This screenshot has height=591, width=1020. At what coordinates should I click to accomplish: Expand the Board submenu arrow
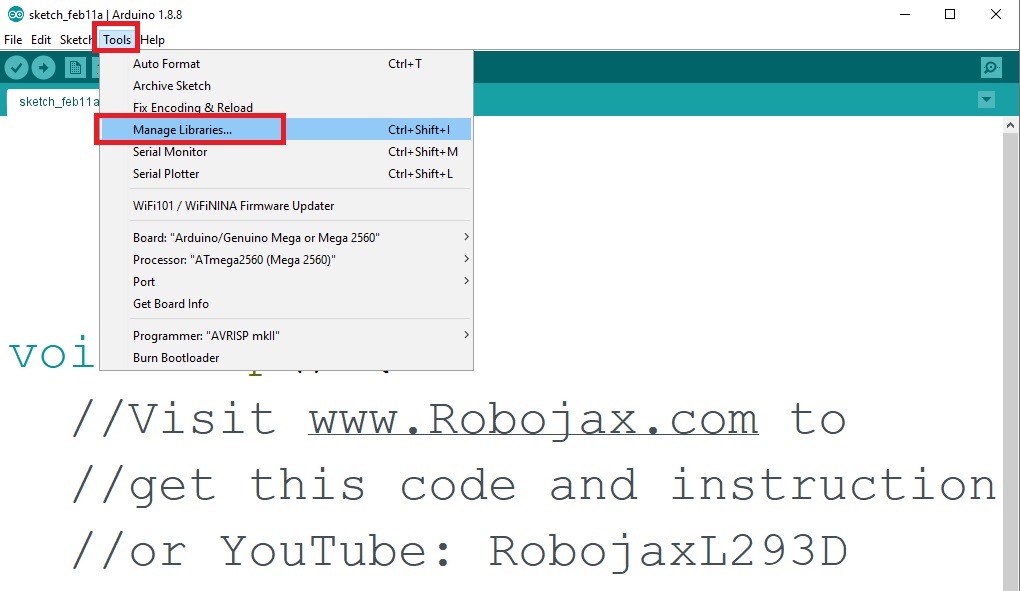[466, 237]
